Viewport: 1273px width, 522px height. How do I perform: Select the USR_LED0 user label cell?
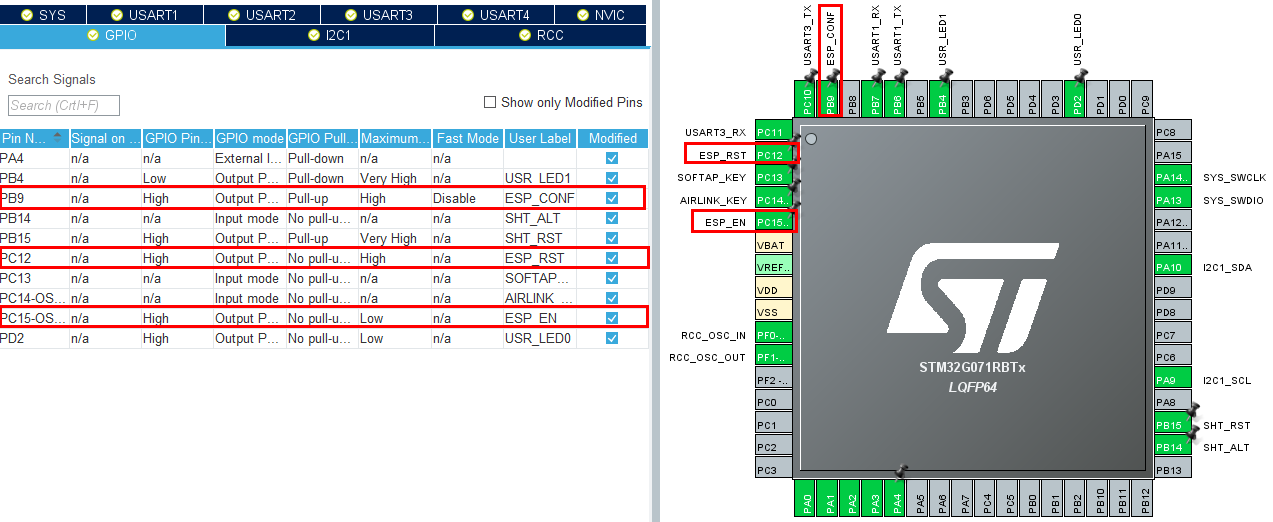(x=541, y=338)
